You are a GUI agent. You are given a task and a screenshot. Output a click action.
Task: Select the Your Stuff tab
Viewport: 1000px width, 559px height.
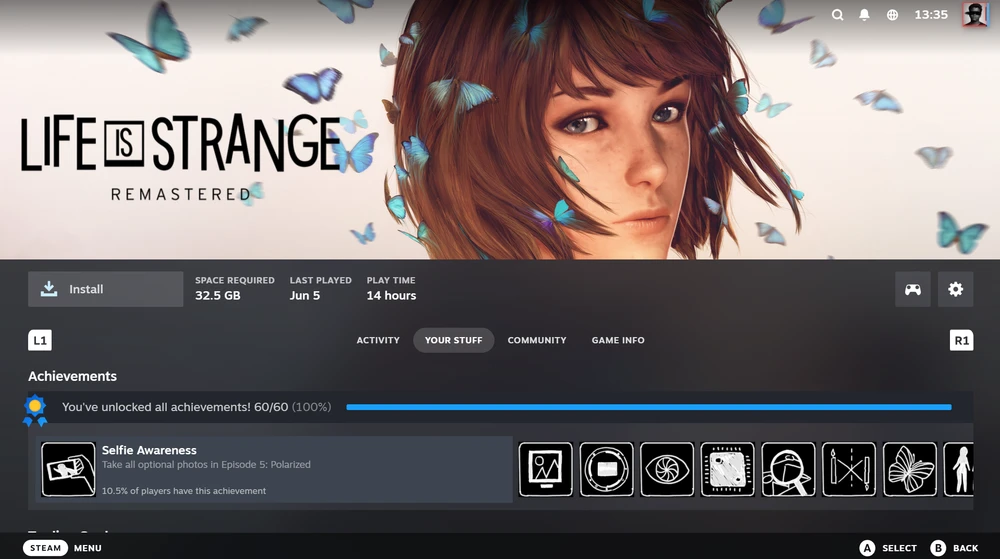[453, 340]
